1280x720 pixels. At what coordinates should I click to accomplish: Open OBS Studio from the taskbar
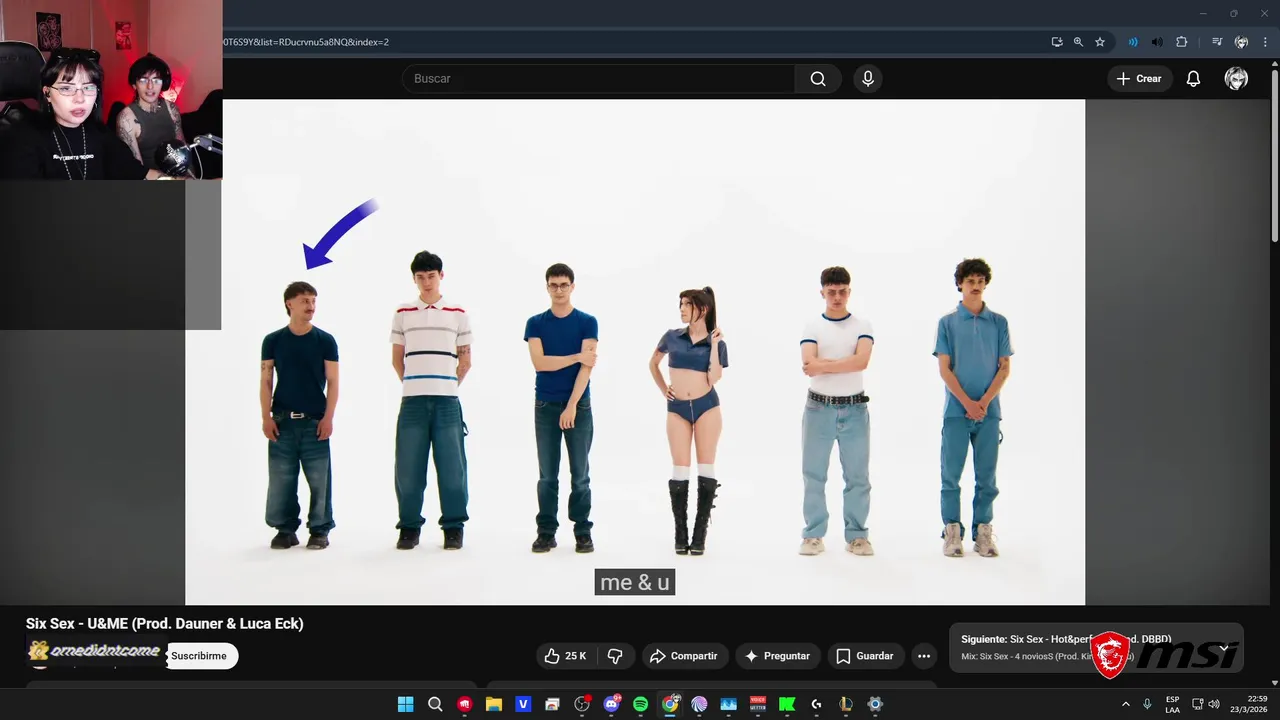pos(582,704)
